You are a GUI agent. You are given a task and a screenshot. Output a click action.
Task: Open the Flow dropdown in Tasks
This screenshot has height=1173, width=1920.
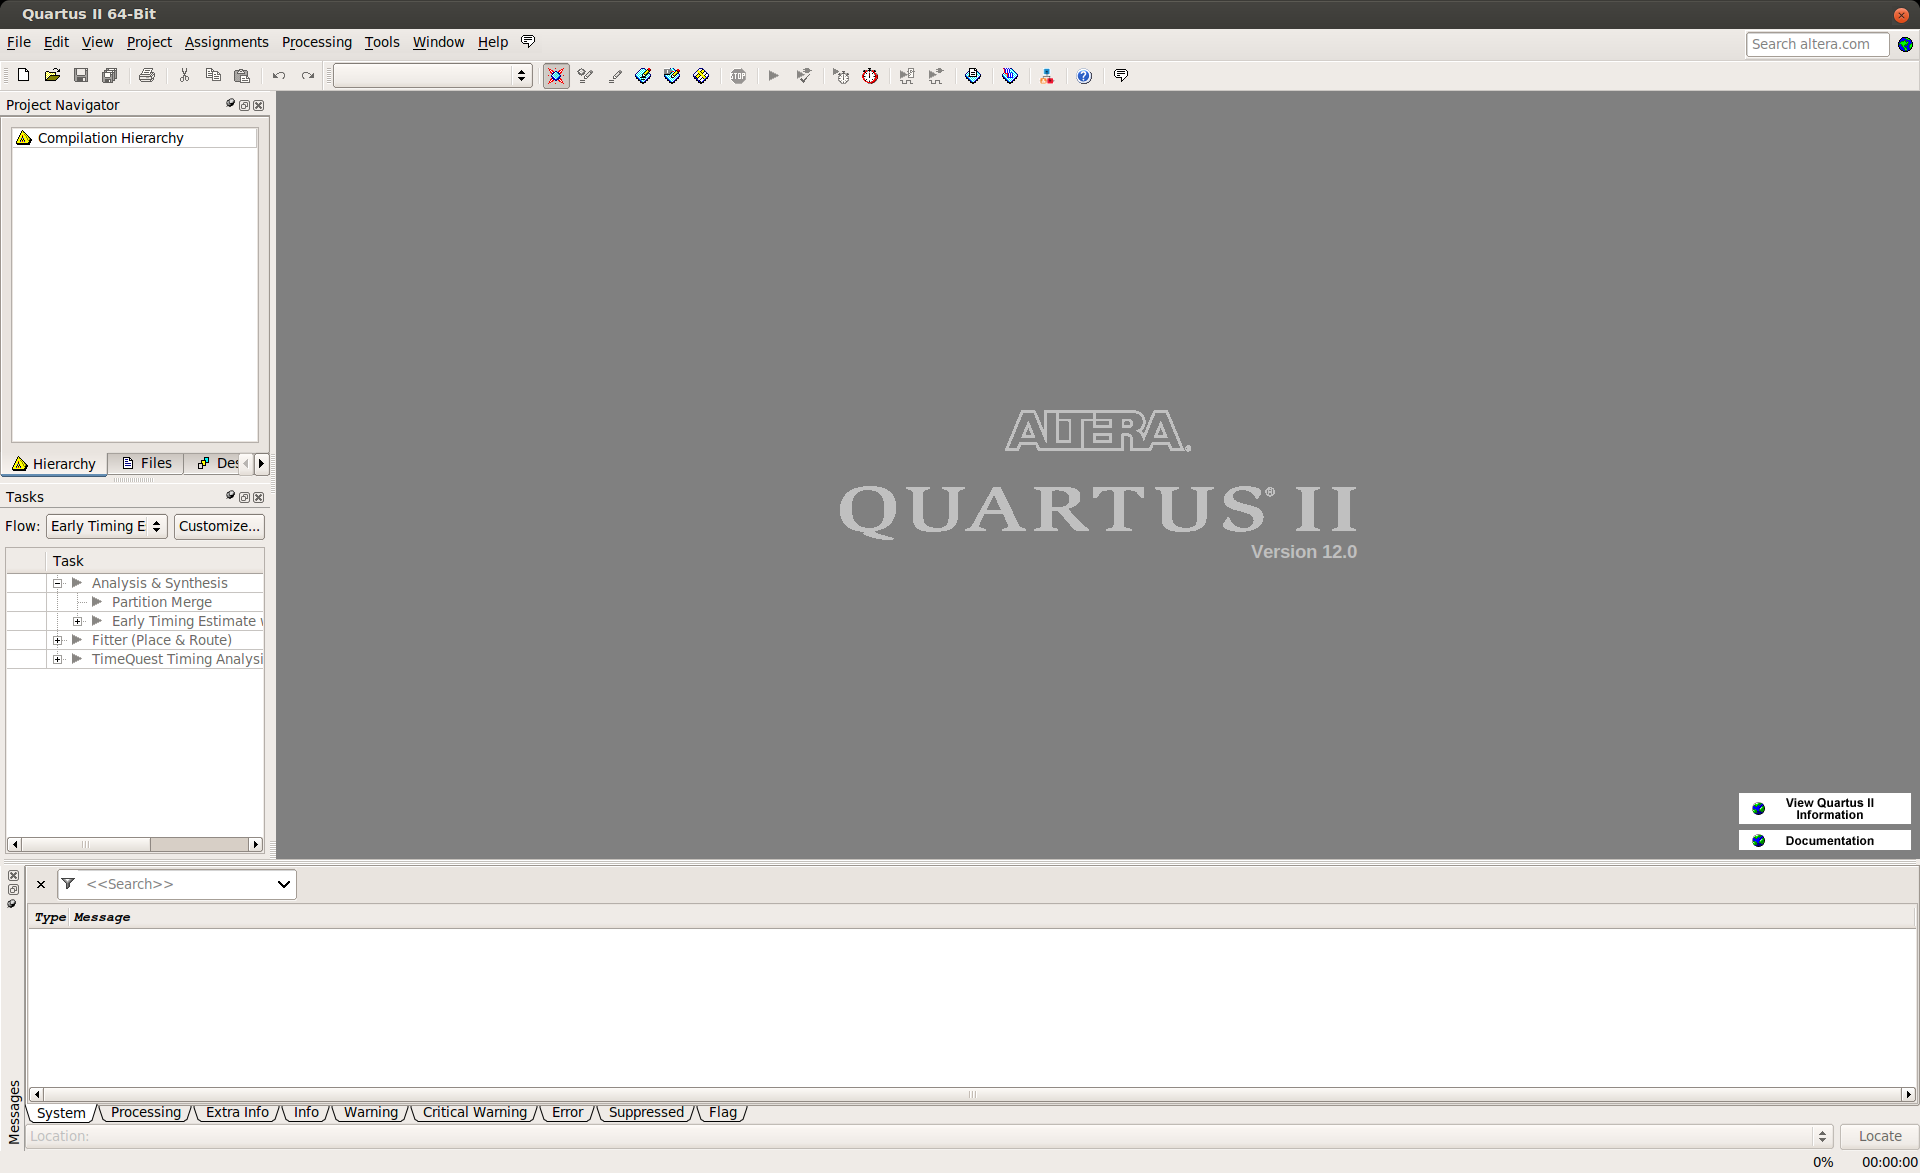pyautogui.click(x=106, y=526)
